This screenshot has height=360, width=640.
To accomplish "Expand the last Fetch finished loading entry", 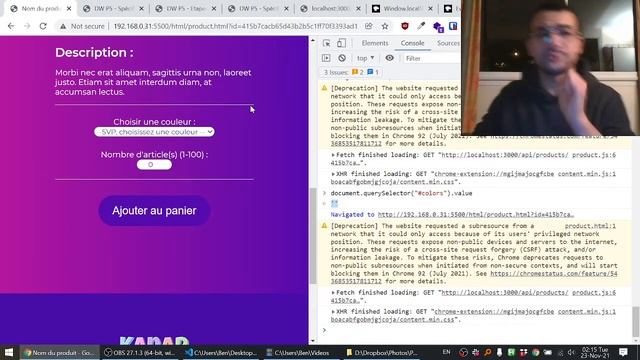I will tap(333, 293).
